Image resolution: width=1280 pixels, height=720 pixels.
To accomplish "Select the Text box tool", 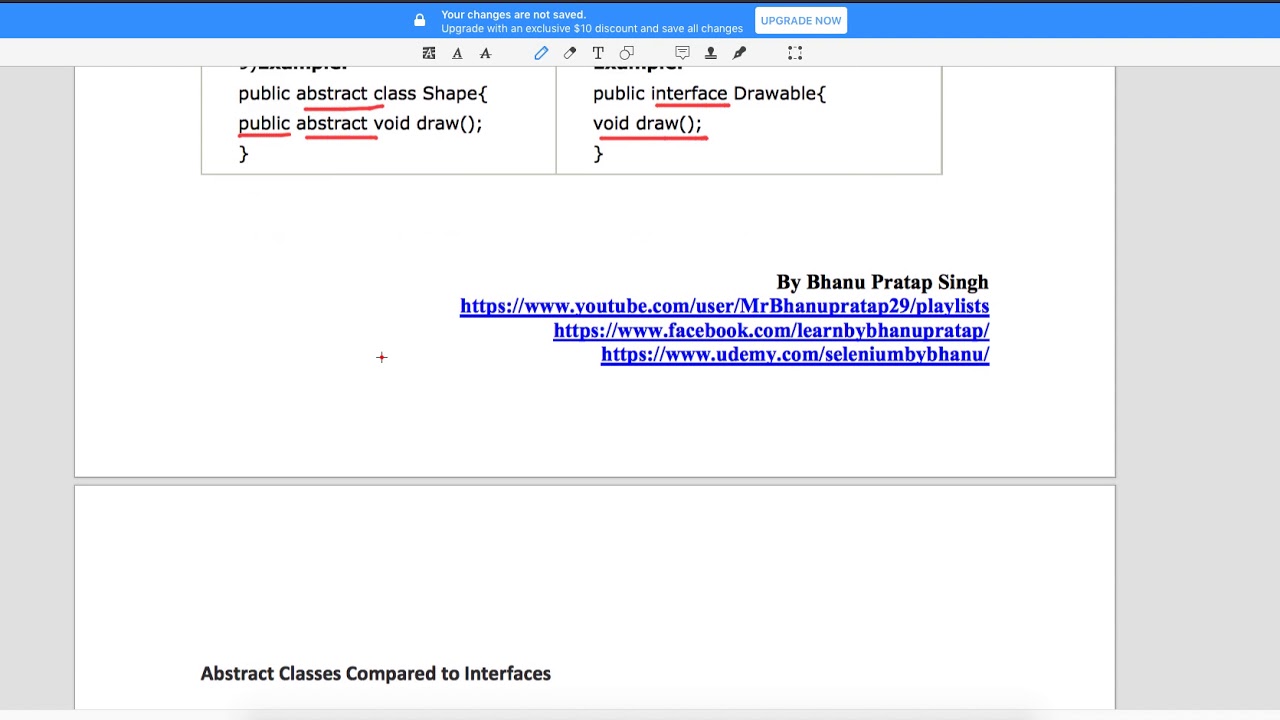I will coord(598,53).
